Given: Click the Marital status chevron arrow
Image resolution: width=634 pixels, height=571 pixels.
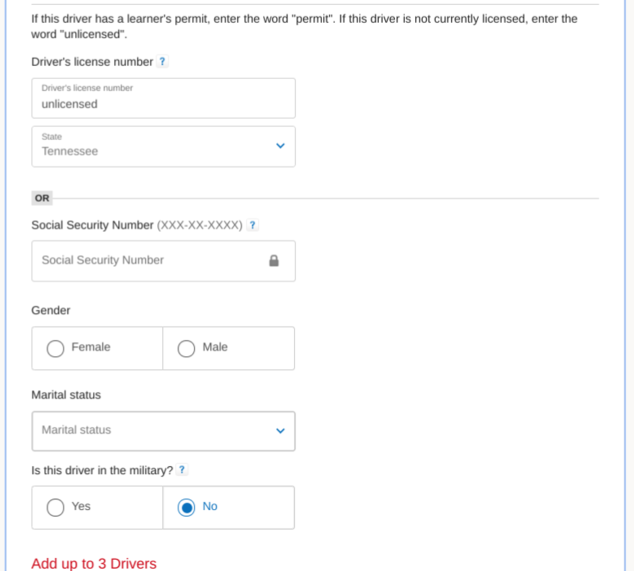Looking at the screenshot, I should point(280,431).
